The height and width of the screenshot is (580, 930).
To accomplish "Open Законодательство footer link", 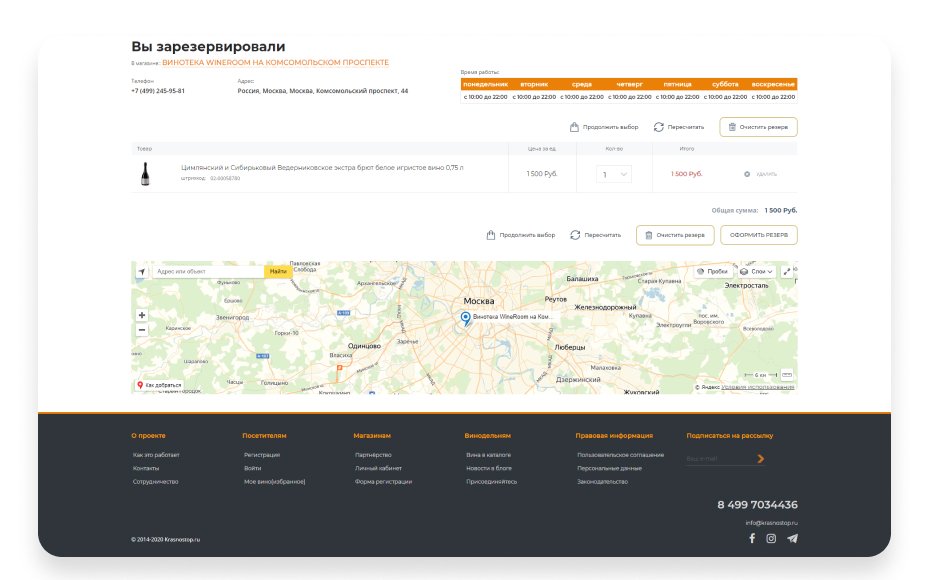I will coord(602,482).
